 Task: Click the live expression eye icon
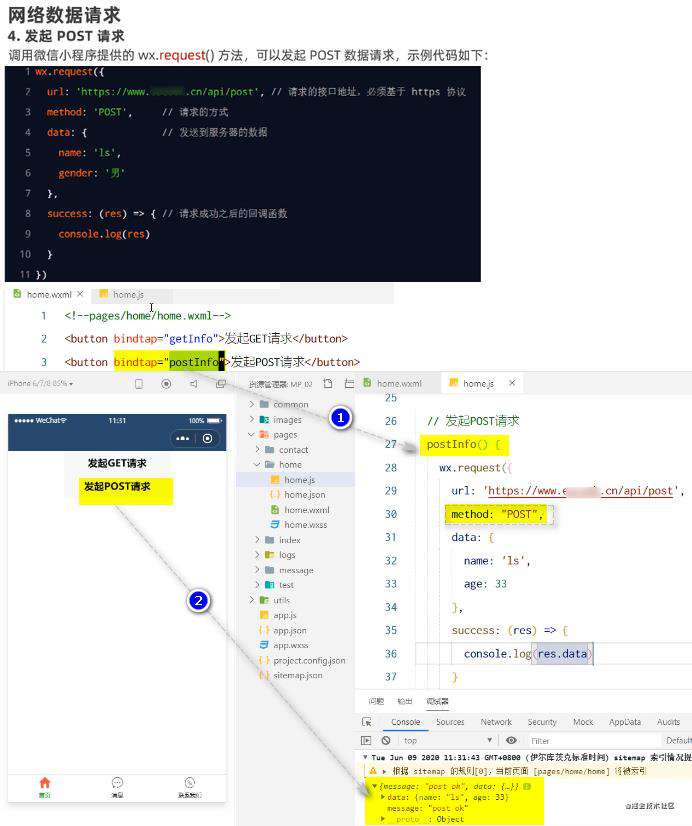[511, 740]
